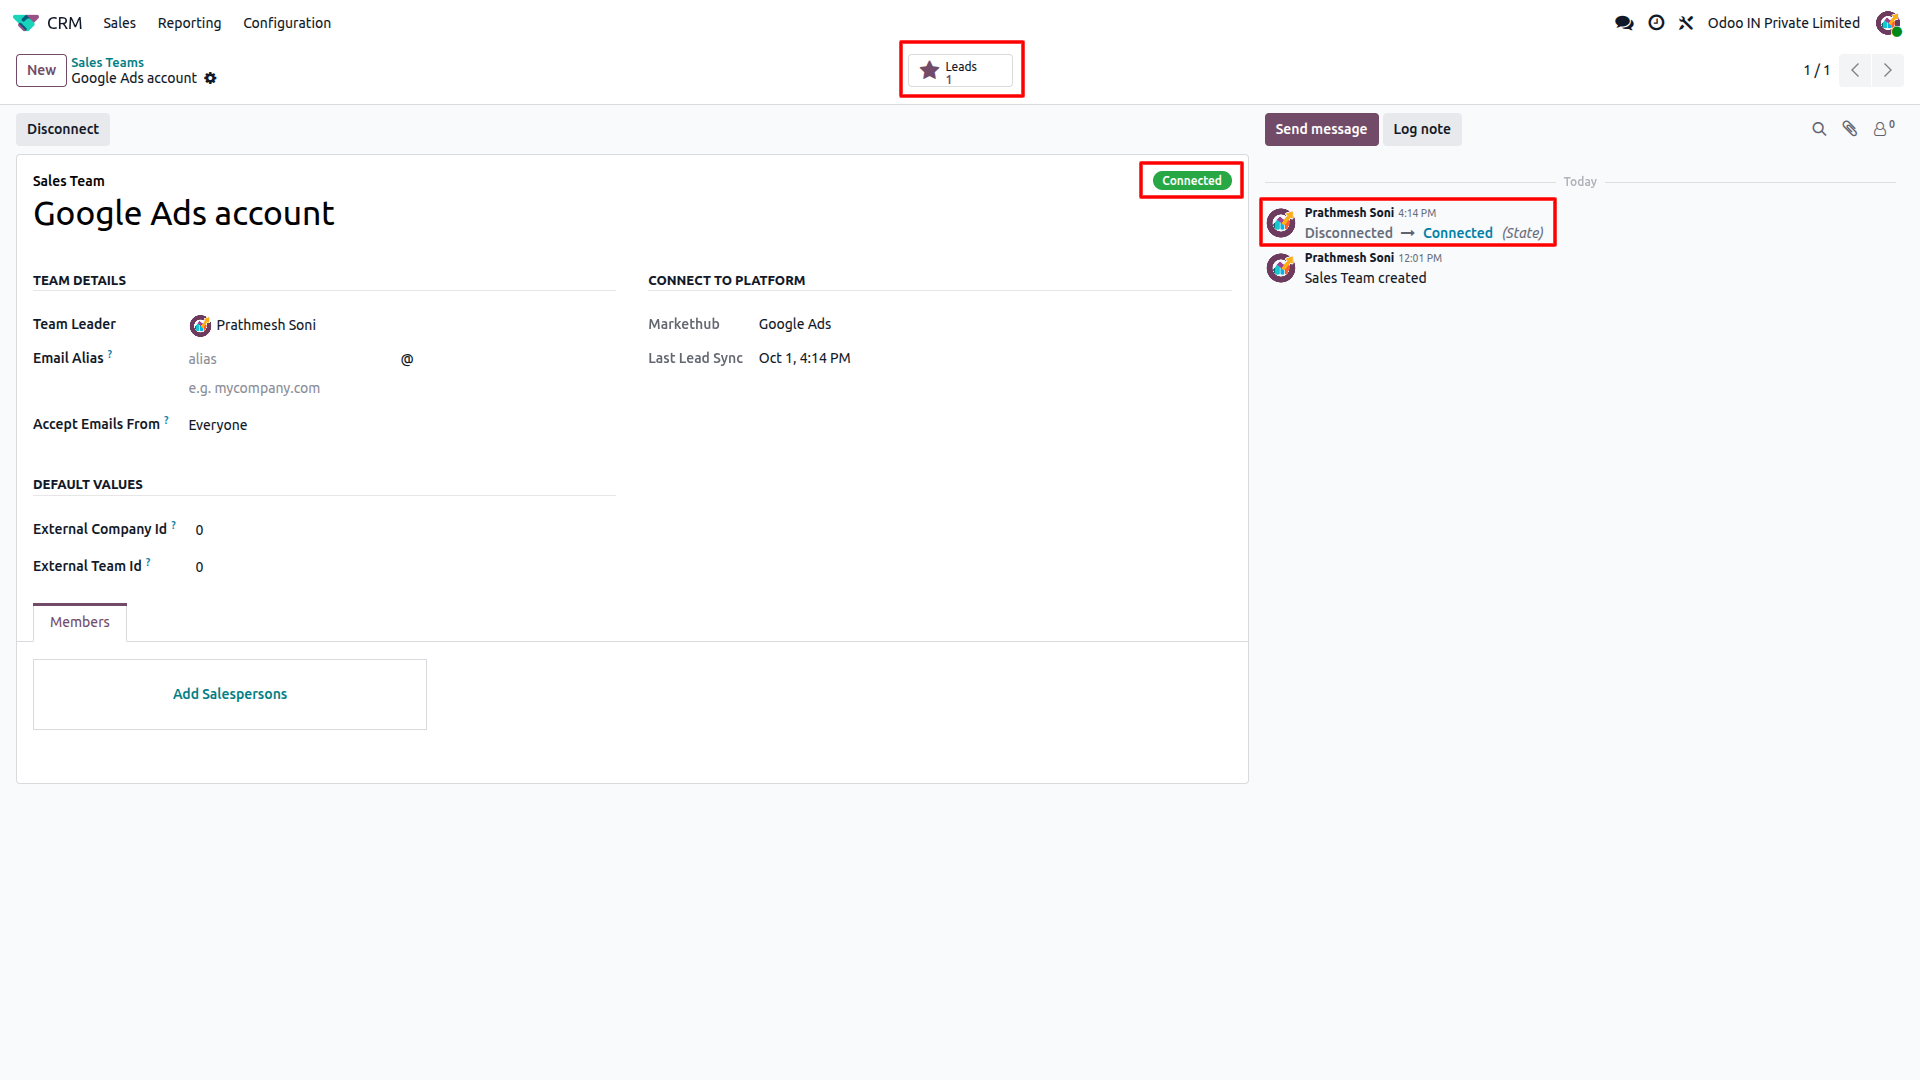
Task: Open the attachments paperclip icon
Action: tap(1850, 129)
